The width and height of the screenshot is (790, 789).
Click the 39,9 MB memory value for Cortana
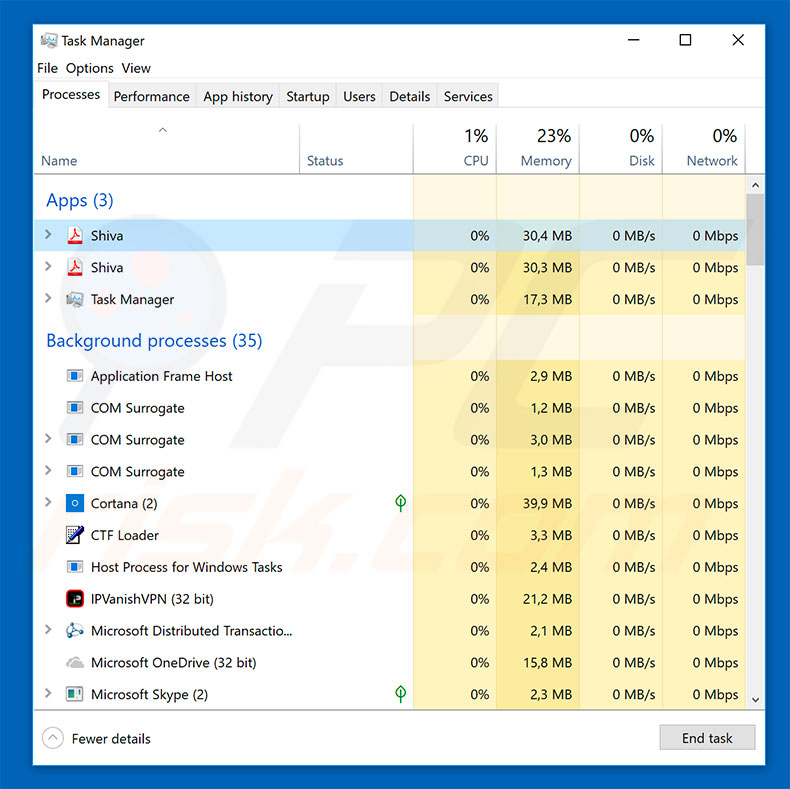[547, 503]
